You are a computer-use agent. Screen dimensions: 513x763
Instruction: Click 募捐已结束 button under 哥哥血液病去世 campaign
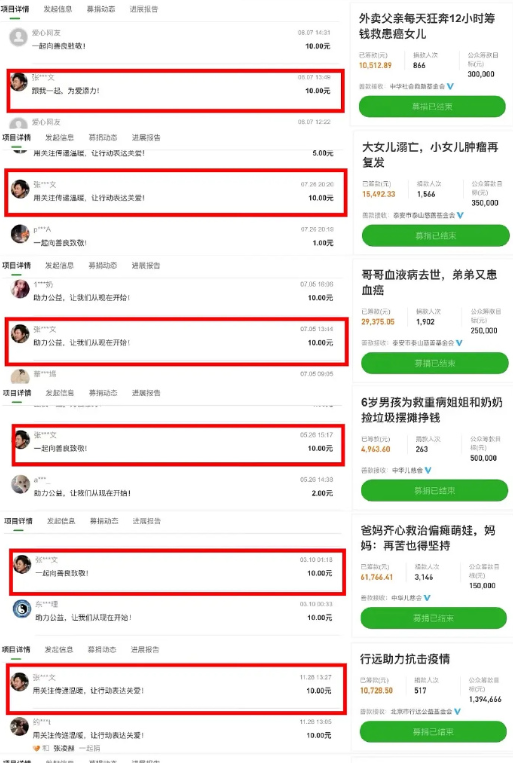[435, 363]
